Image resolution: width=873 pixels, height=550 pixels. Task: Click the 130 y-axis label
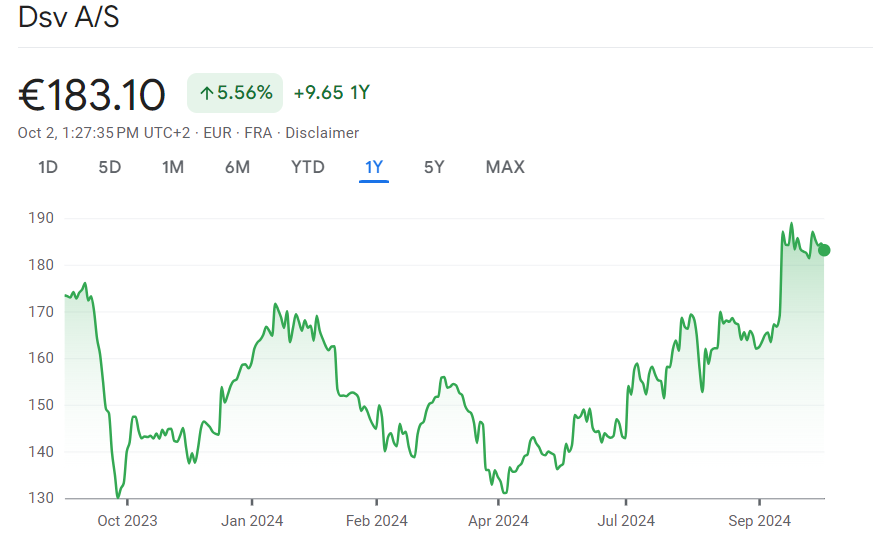[x=41, y=498]
